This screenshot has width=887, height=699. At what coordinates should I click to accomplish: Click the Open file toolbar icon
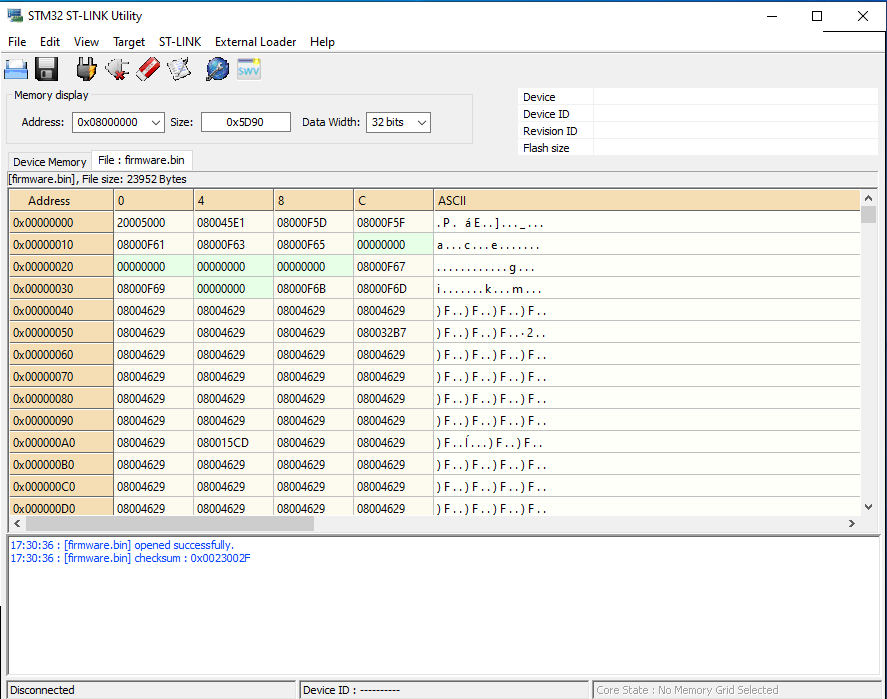point(16,70)
